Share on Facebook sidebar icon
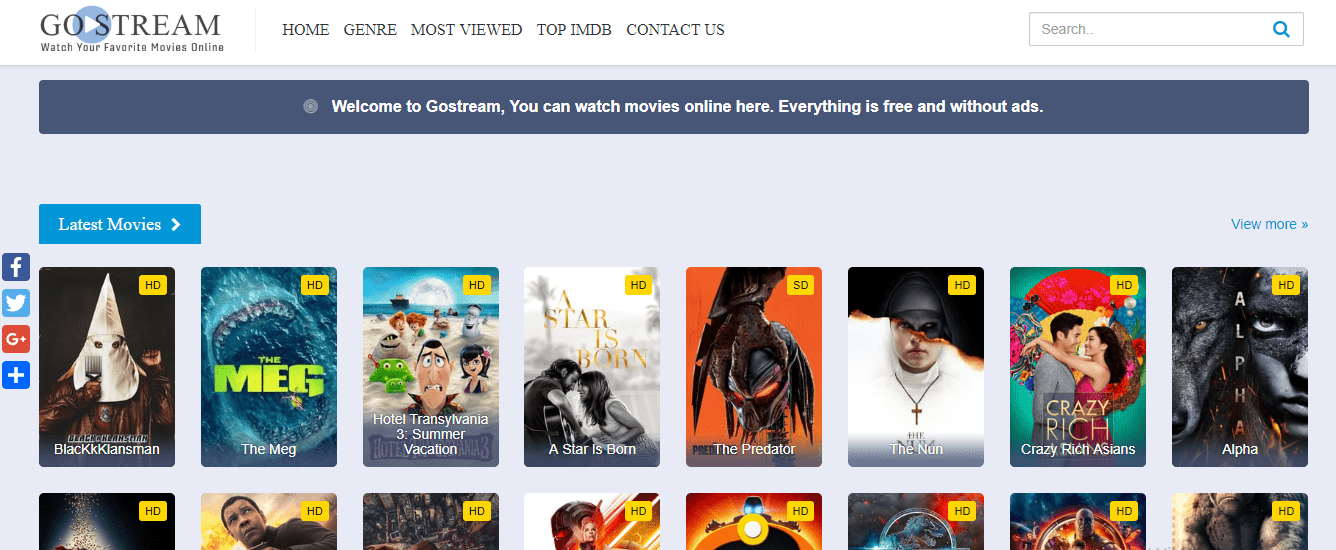Image resolution: width=1336 pixels, height=550 pixels. tap(16, 266)
